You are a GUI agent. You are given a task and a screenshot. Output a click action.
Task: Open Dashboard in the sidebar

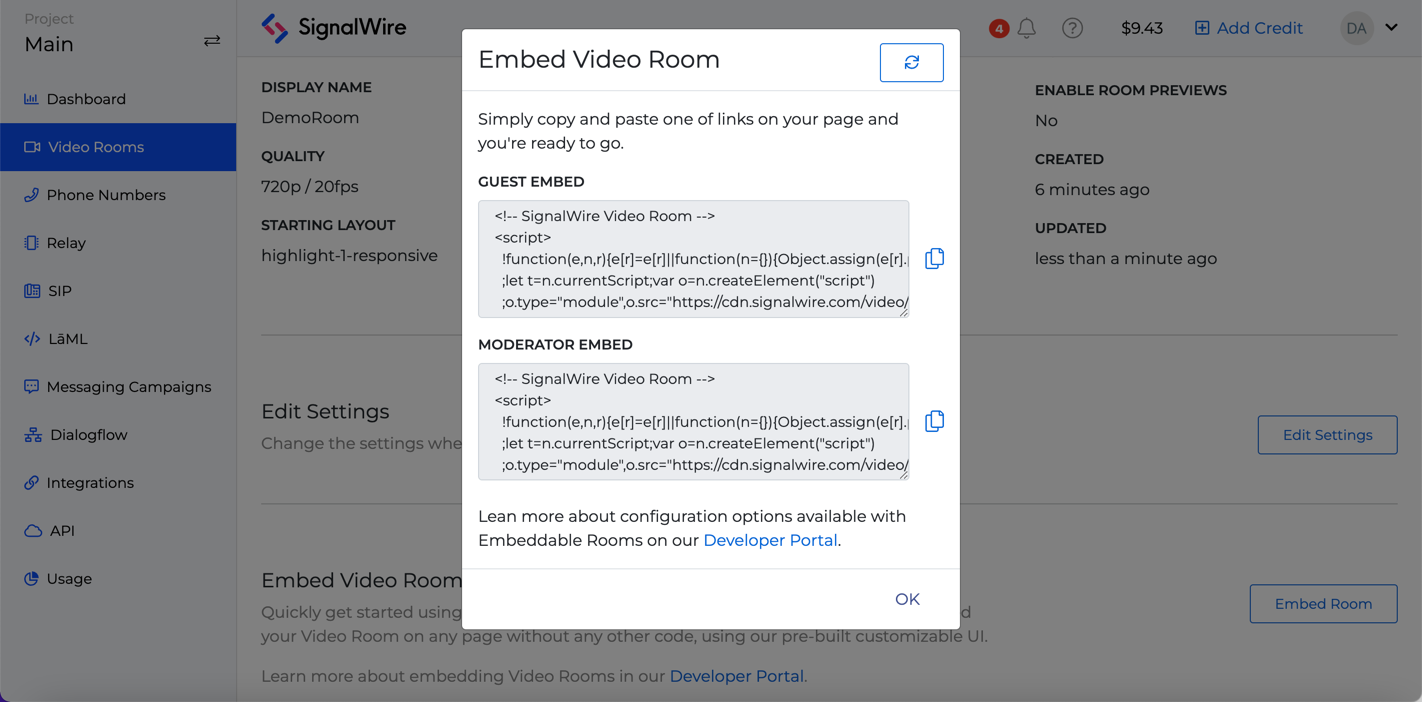118,99
